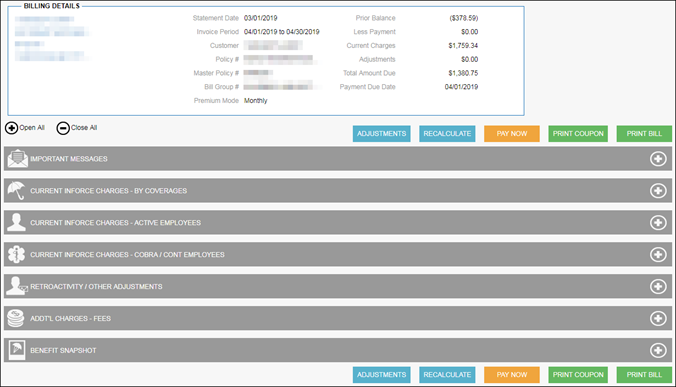This screenshot has width=676, height=387.
Task: Click the Benefit Snapshot document icon
Action: coord(17,350)
